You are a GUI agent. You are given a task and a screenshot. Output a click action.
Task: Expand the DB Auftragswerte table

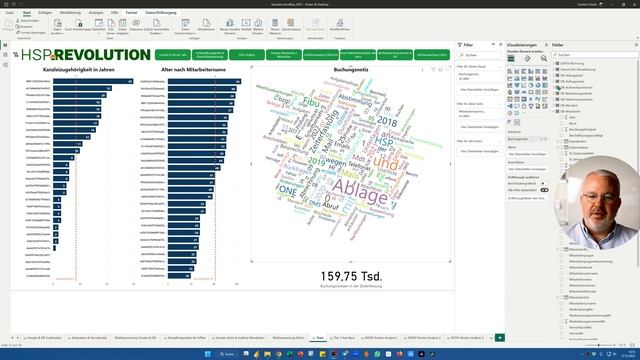click(554, 81)
